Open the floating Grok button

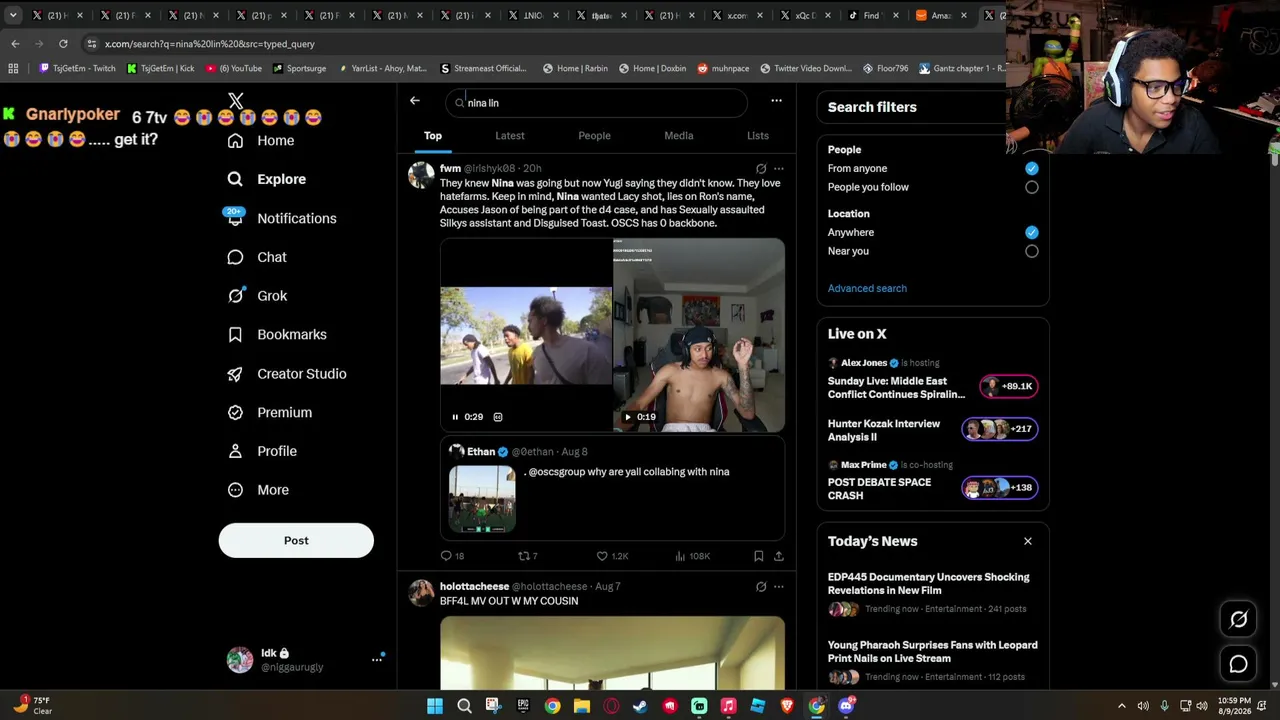[1238, 620]
